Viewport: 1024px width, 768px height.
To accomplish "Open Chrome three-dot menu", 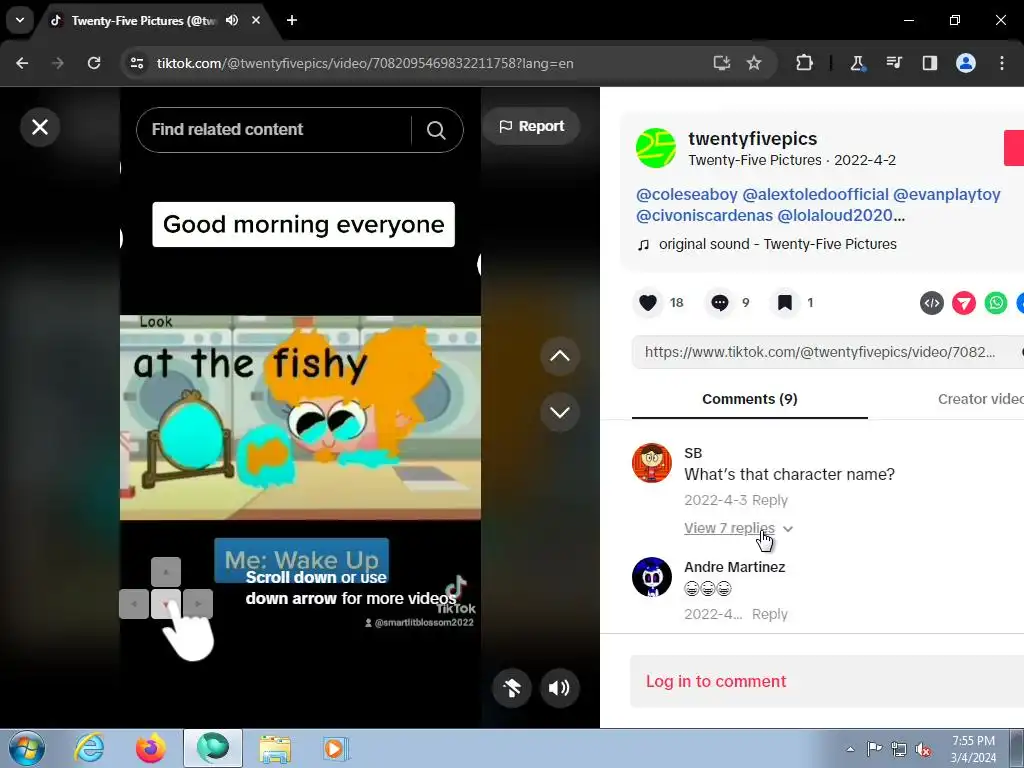I will click(x=1002, y=63).
